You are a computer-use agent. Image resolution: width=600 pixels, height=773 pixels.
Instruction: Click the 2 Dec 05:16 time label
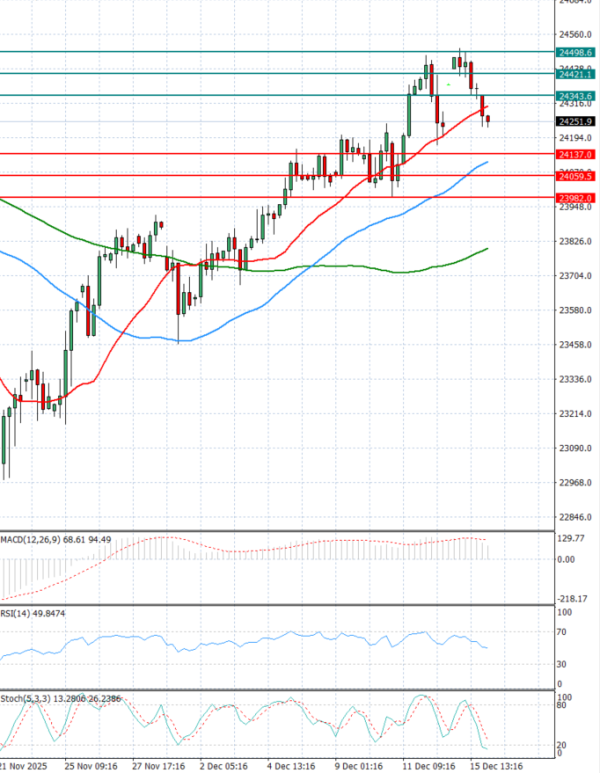(226, 765)
